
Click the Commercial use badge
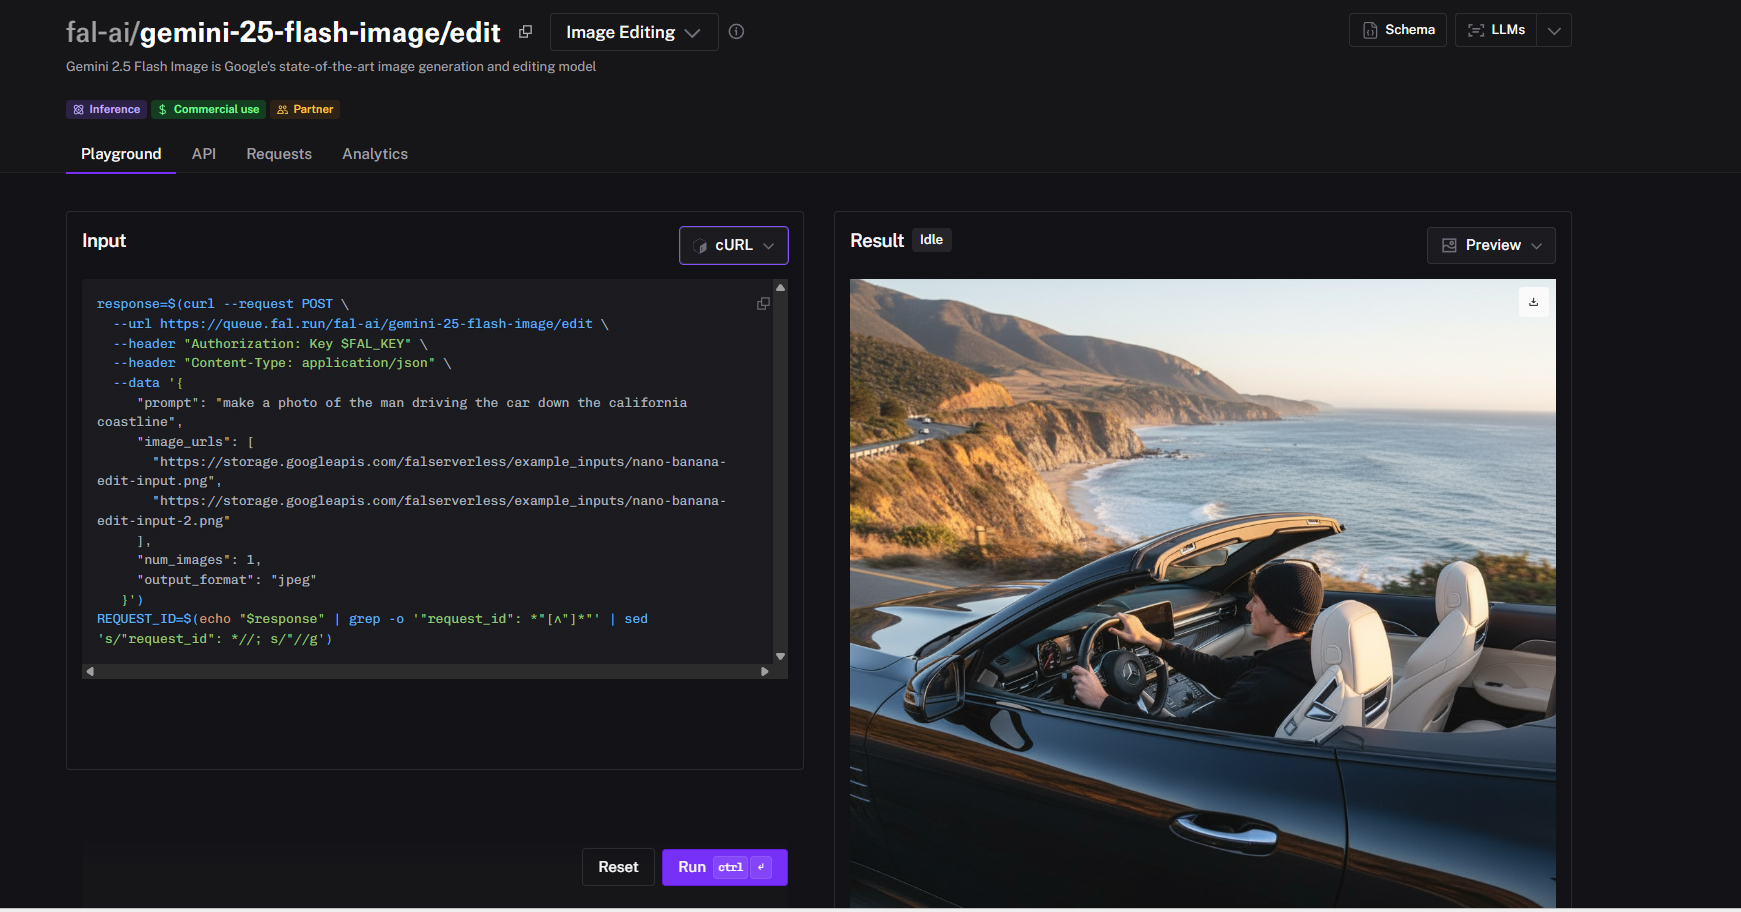208,109
